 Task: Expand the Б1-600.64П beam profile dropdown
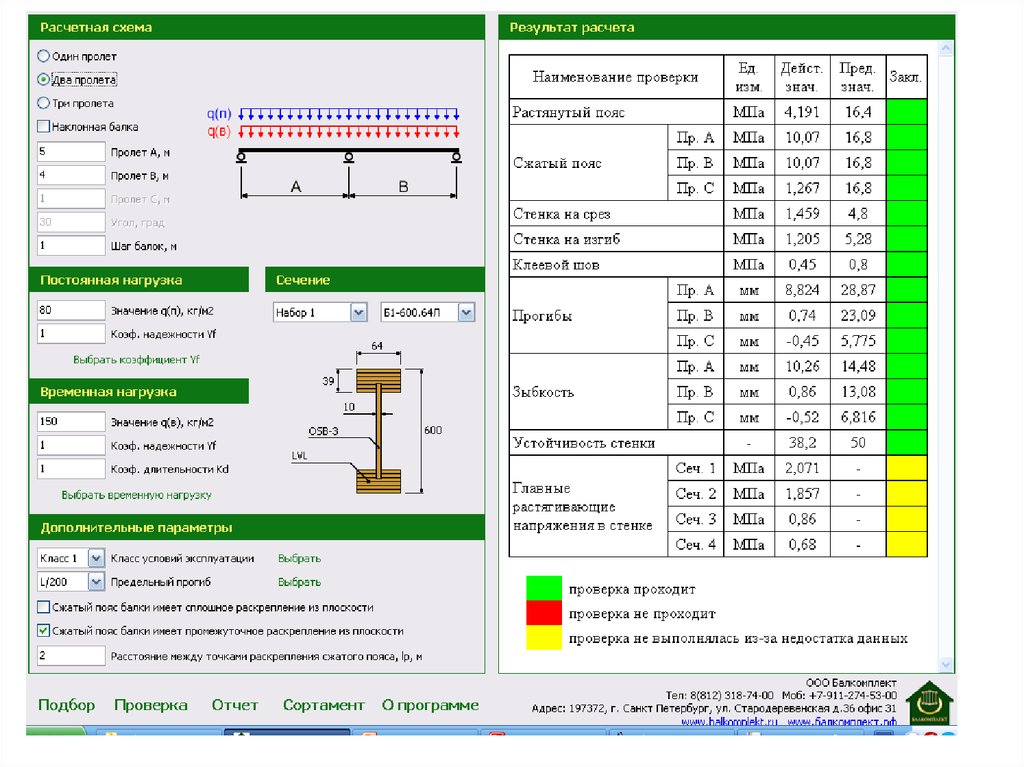(x=466, y=313)
